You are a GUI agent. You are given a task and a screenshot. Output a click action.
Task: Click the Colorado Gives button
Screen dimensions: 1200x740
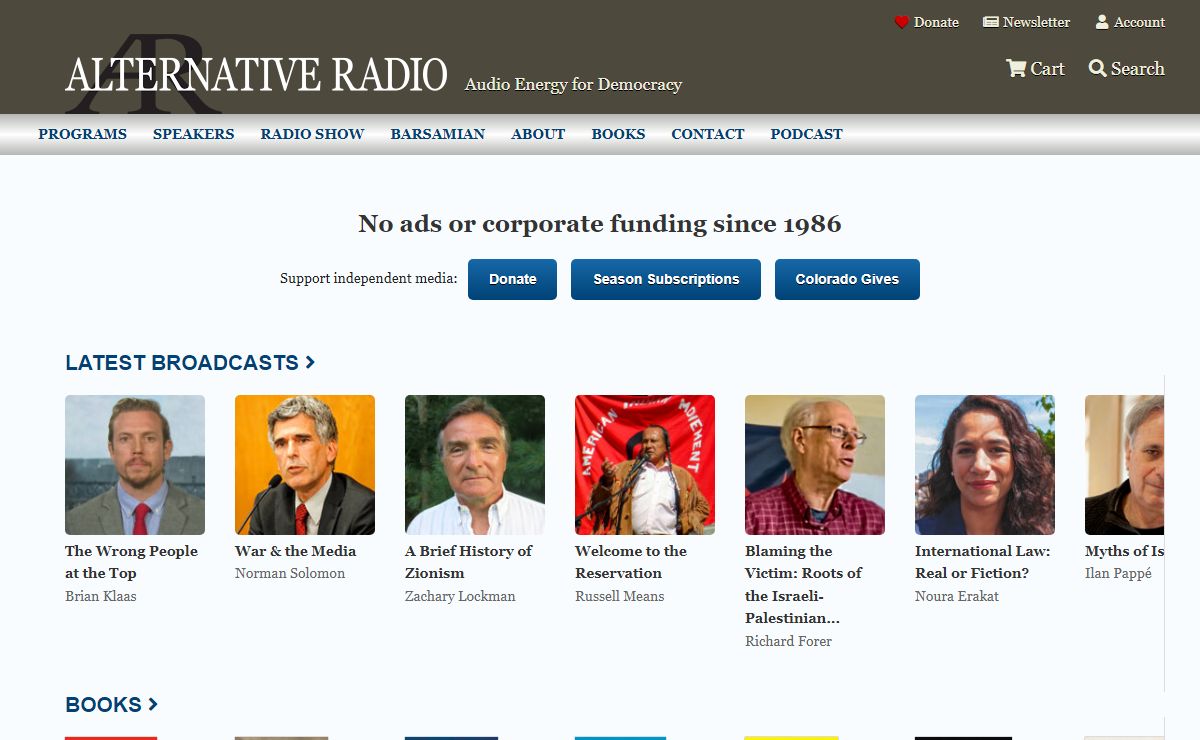coord(847,280)
